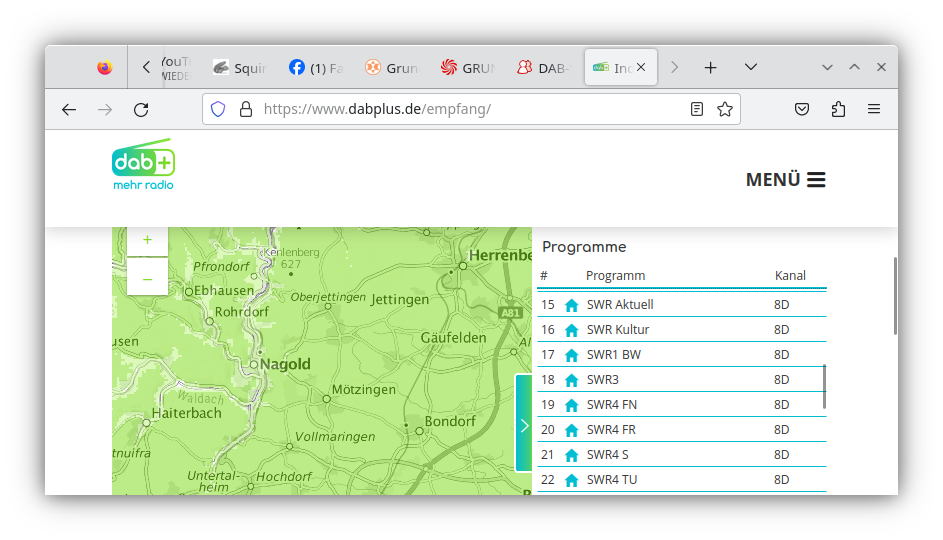The image size is (943, 540).
Task: Switch to the Squir tab
Action: click(239, 68)
